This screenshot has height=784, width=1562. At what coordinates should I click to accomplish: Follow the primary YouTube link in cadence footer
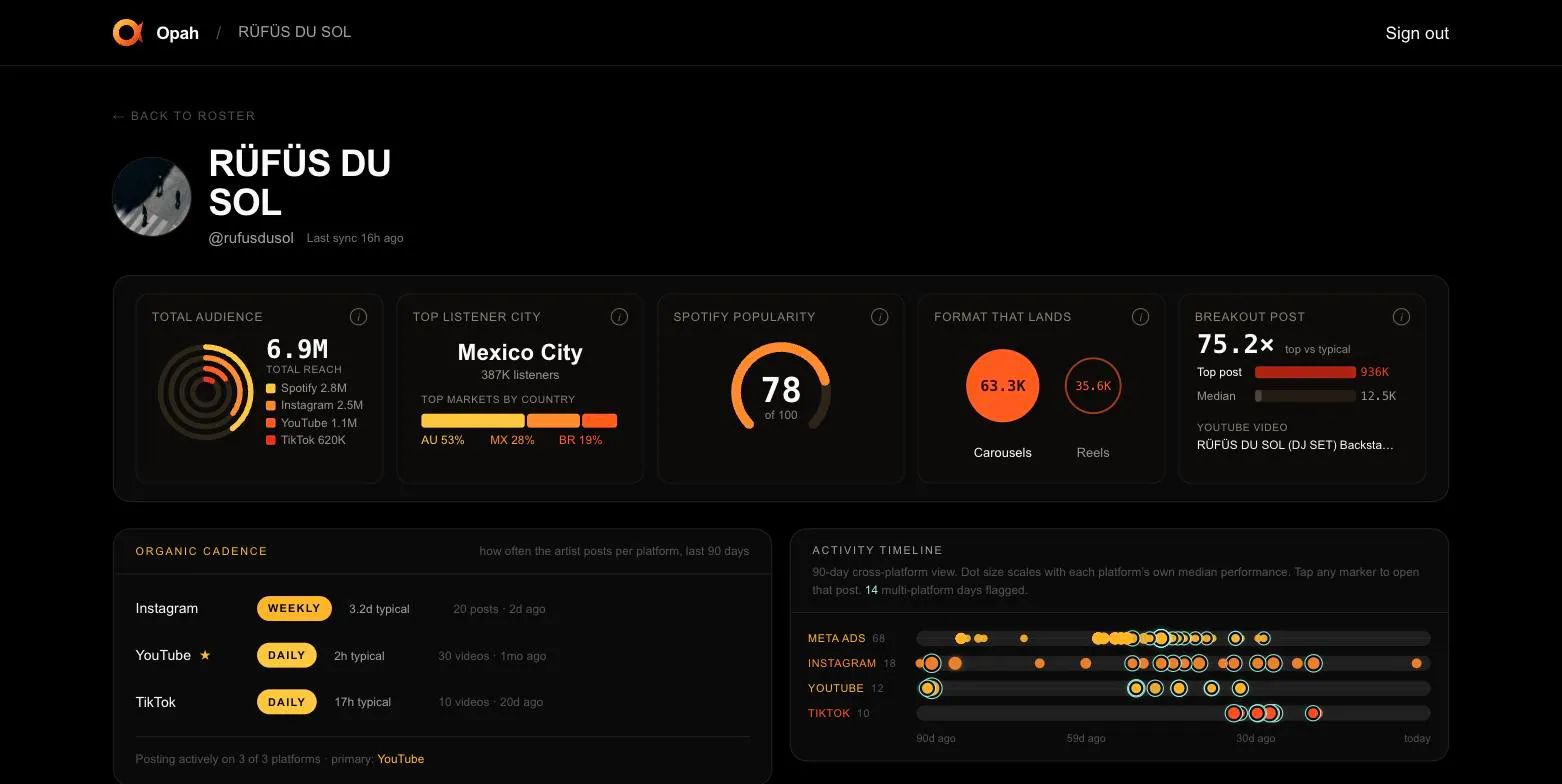[401, 759]
